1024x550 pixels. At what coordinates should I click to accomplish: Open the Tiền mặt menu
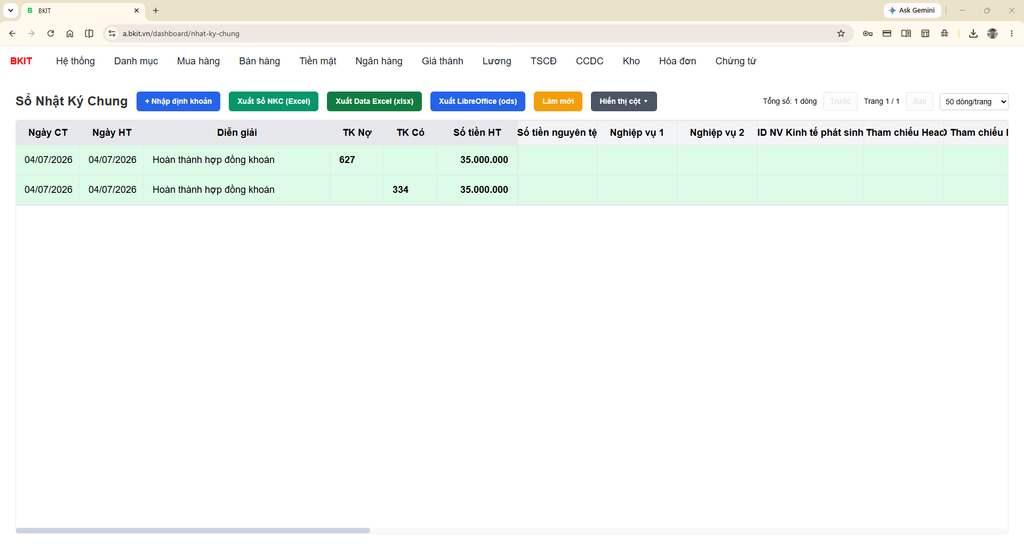(x=317, y=61)
